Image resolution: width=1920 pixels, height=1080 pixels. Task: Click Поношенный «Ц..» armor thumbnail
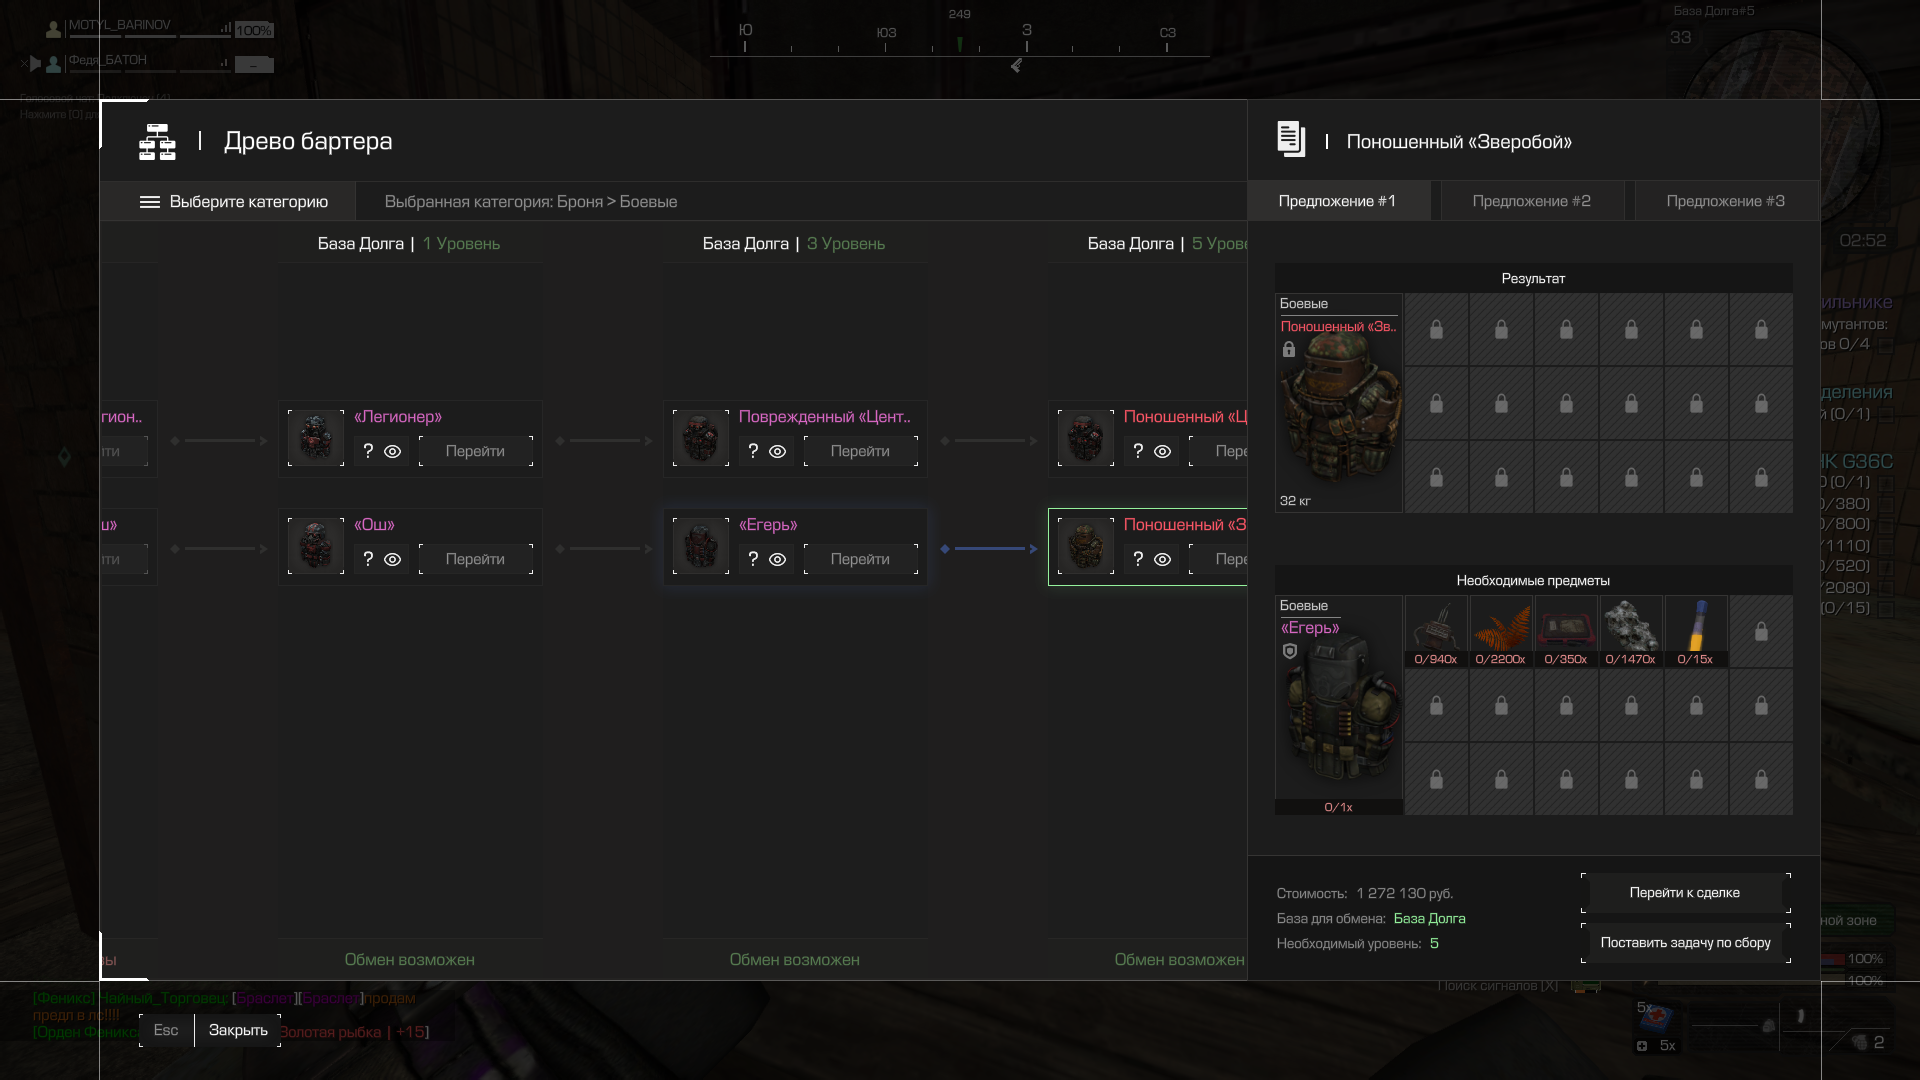point(1086,438)
